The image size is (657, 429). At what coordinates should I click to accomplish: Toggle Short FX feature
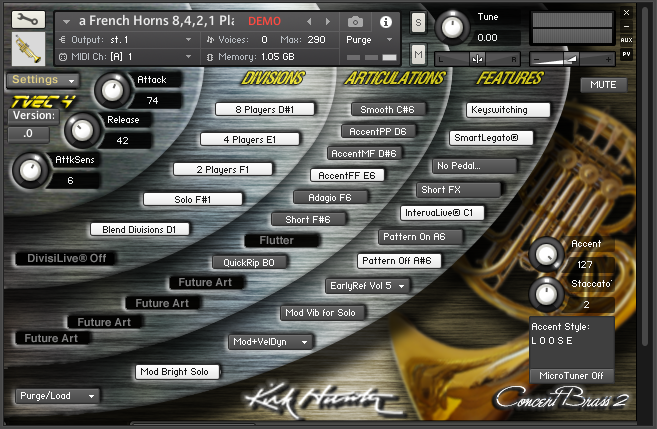coord(458,190)
